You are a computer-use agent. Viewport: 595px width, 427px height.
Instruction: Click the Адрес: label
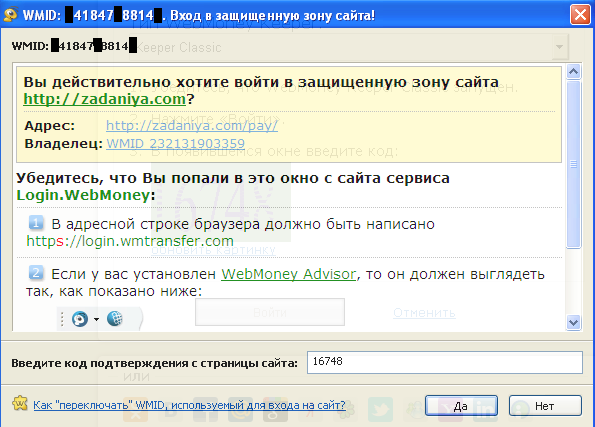(x=50, y=126)
